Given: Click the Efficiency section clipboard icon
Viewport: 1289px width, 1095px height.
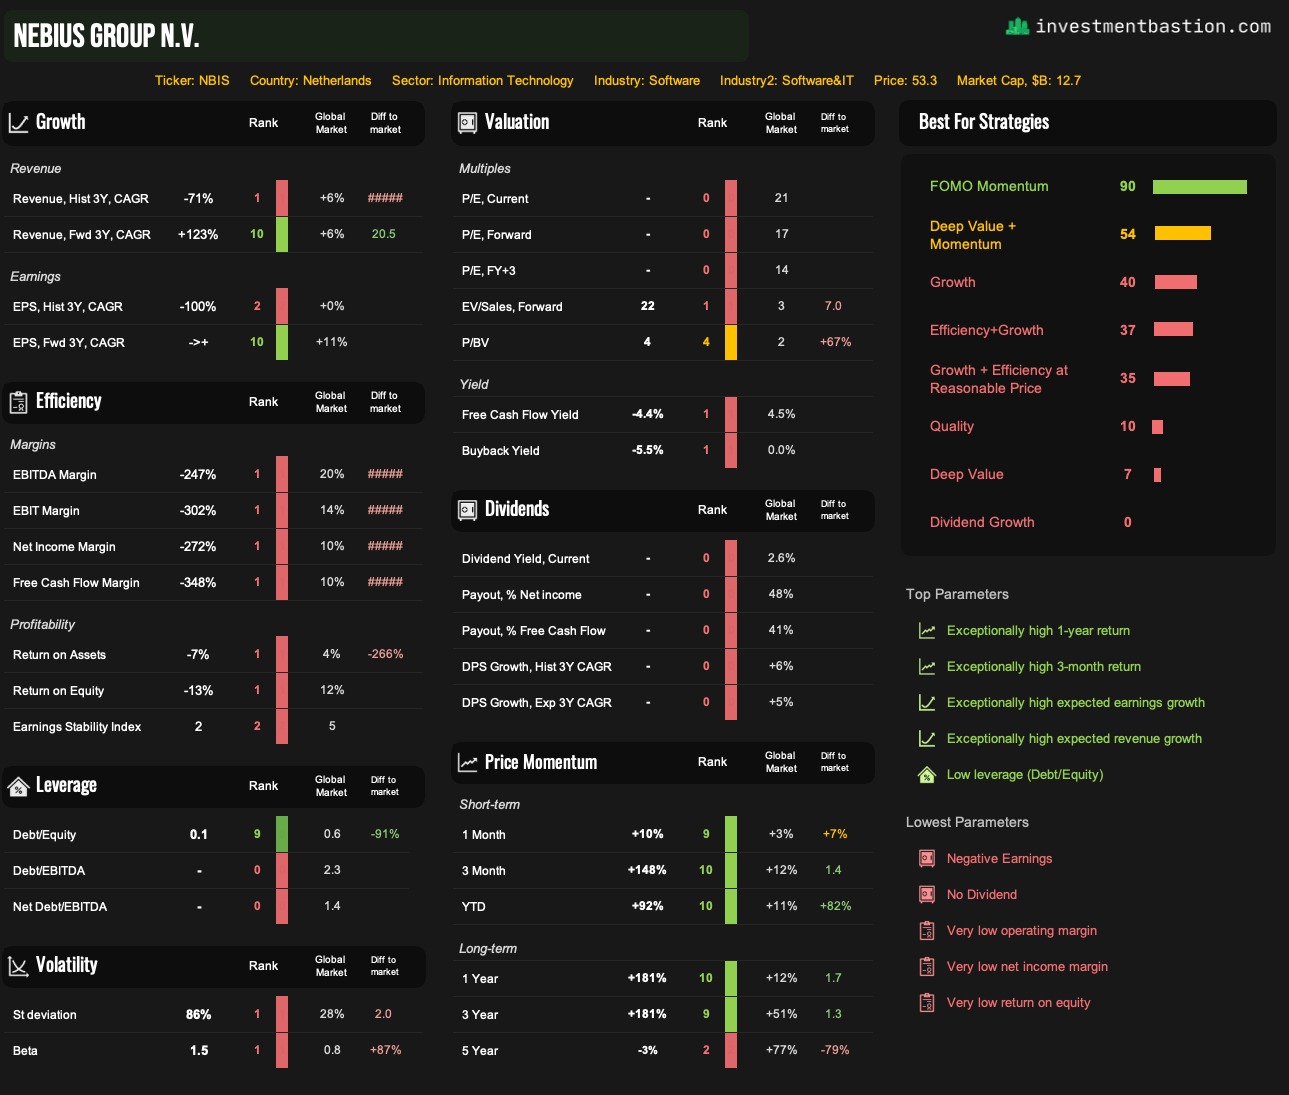Looking at the screenshot, I should pos(18,402).
